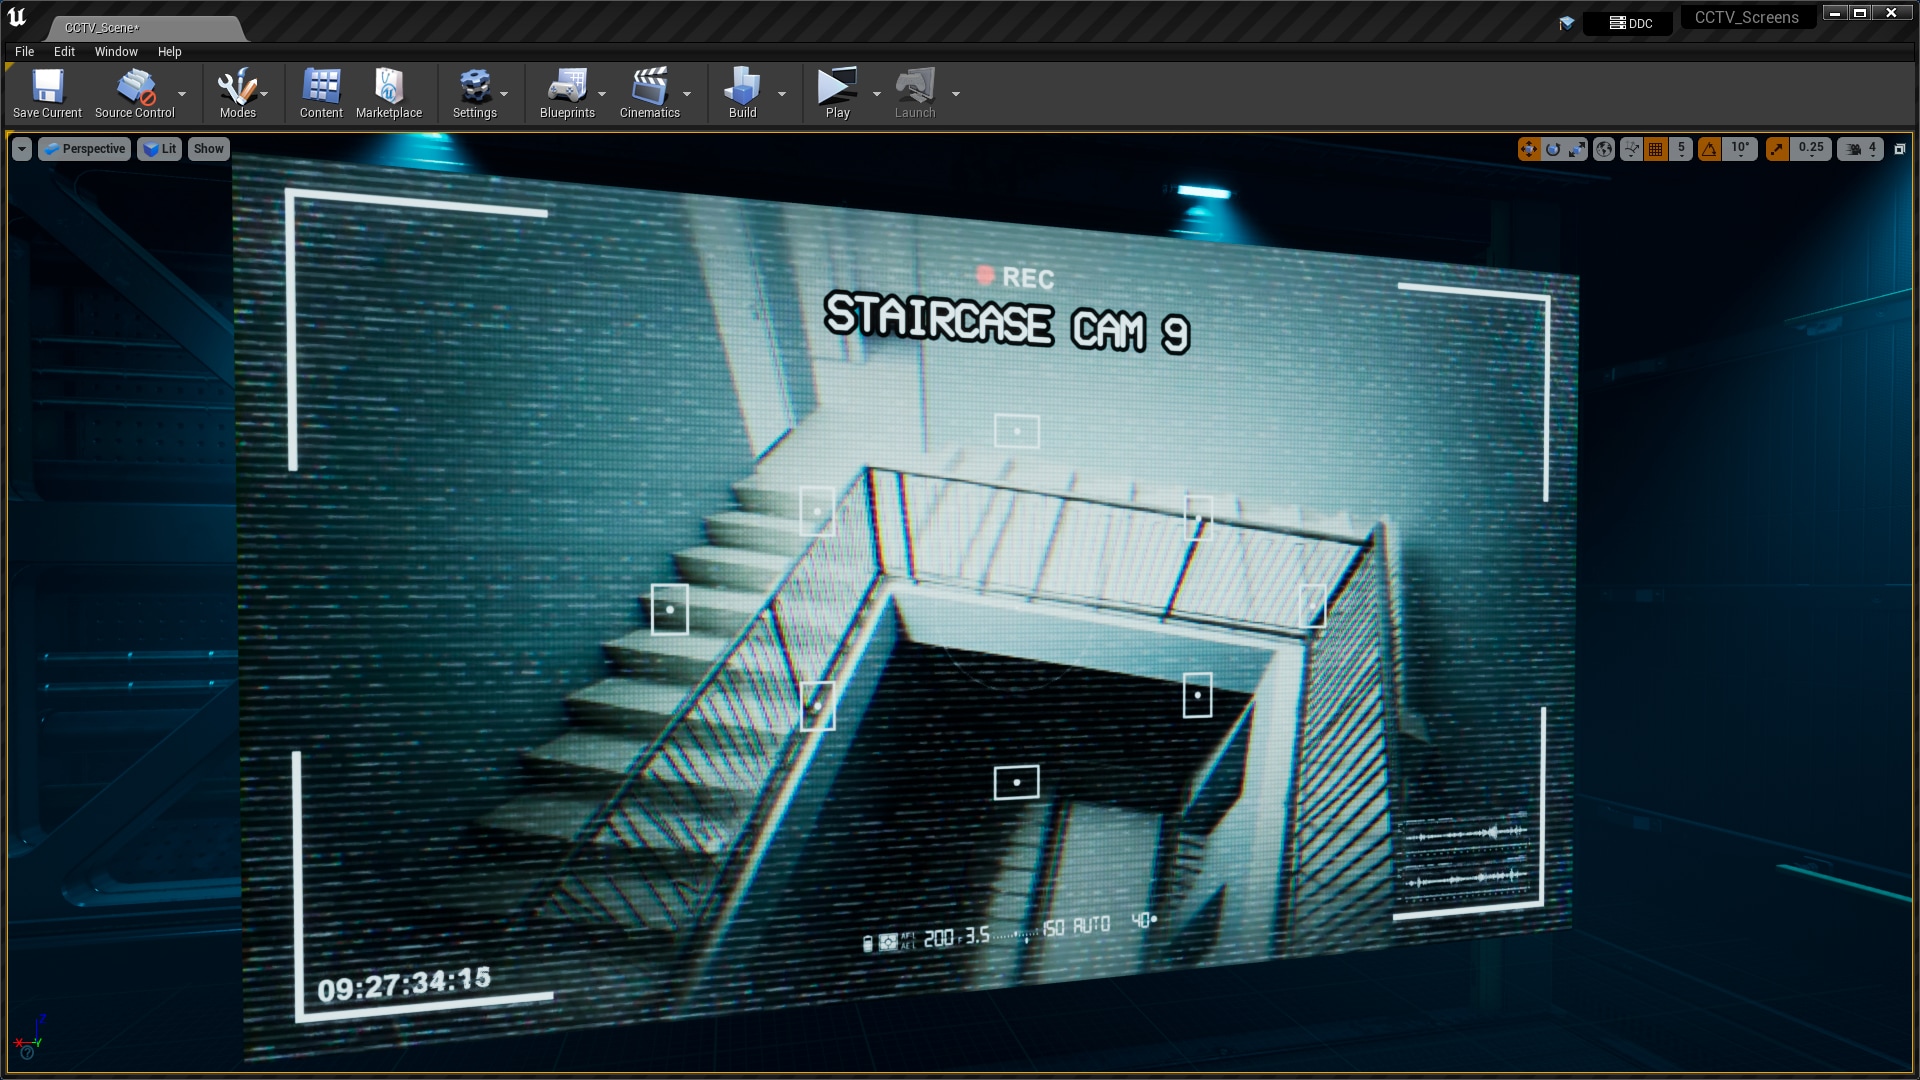Screen dimensions: 1920x1080
Task: Open the Lit view mode dropdown
Action: tap(159, 148)
